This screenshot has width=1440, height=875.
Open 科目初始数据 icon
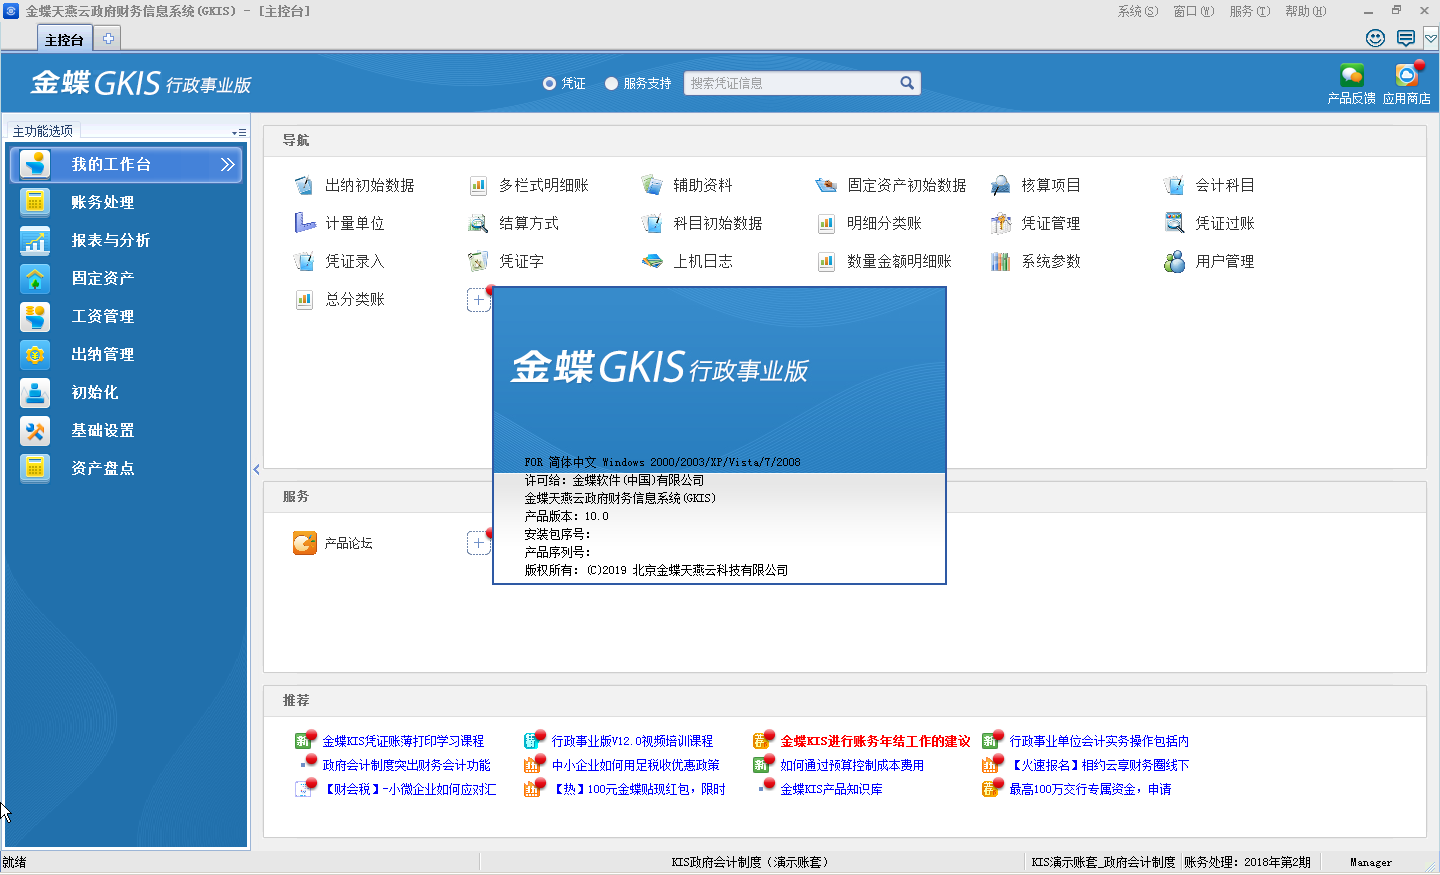tap(652, 223)
